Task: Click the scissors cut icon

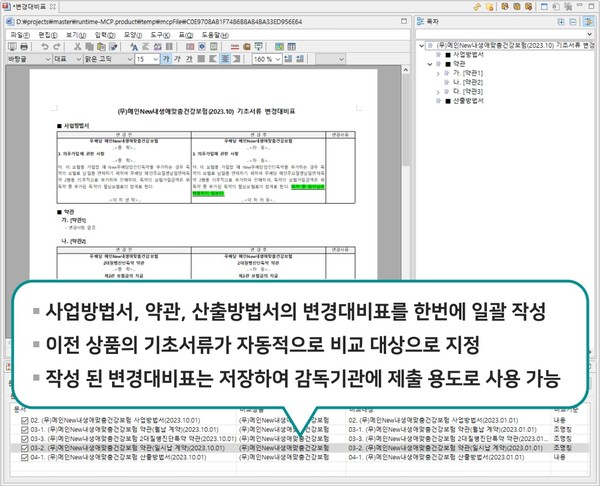Action: pyautogui.click(x=77, y=47)
